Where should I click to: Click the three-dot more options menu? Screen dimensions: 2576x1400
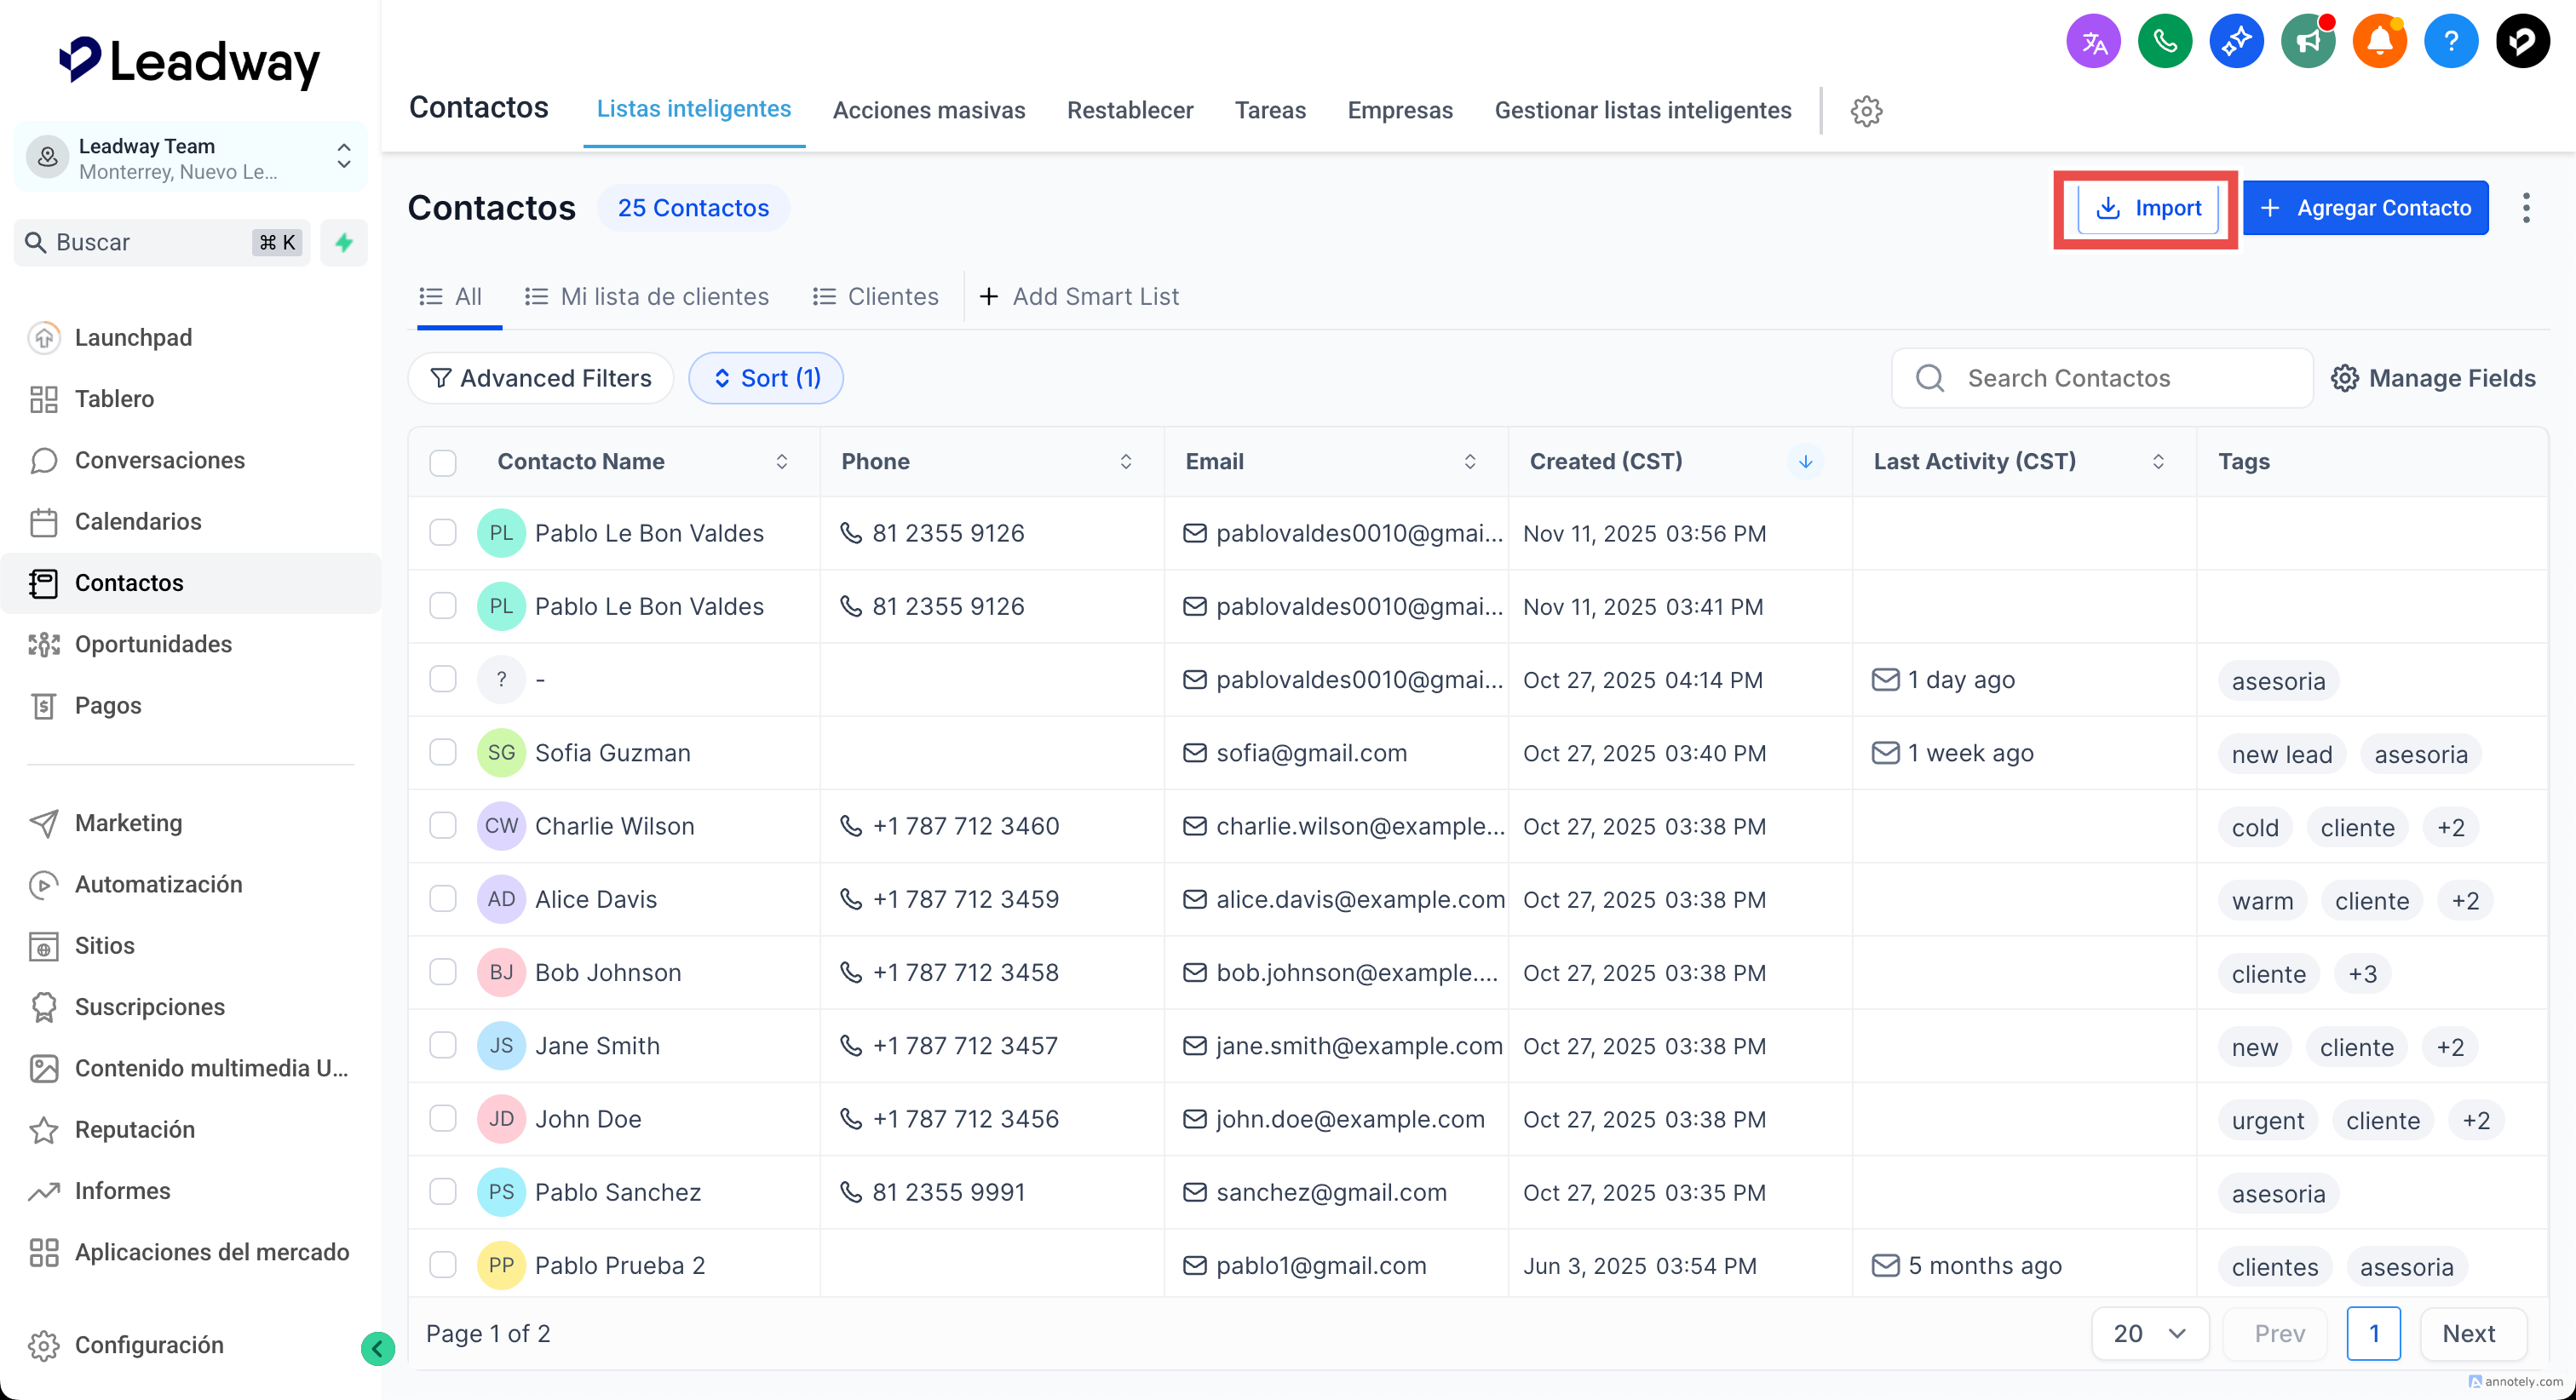click(x=2526, y=208)
